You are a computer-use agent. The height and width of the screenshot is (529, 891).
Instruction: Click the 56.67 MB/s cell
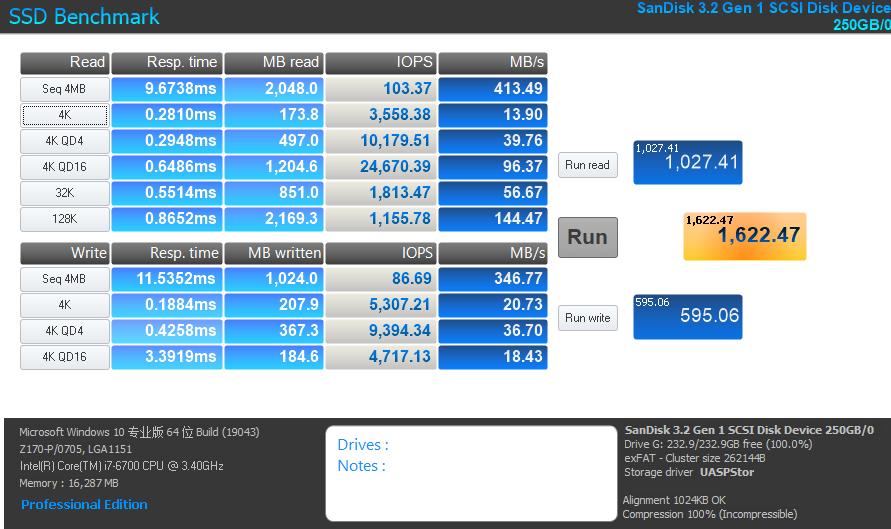[x=493, y=193]
